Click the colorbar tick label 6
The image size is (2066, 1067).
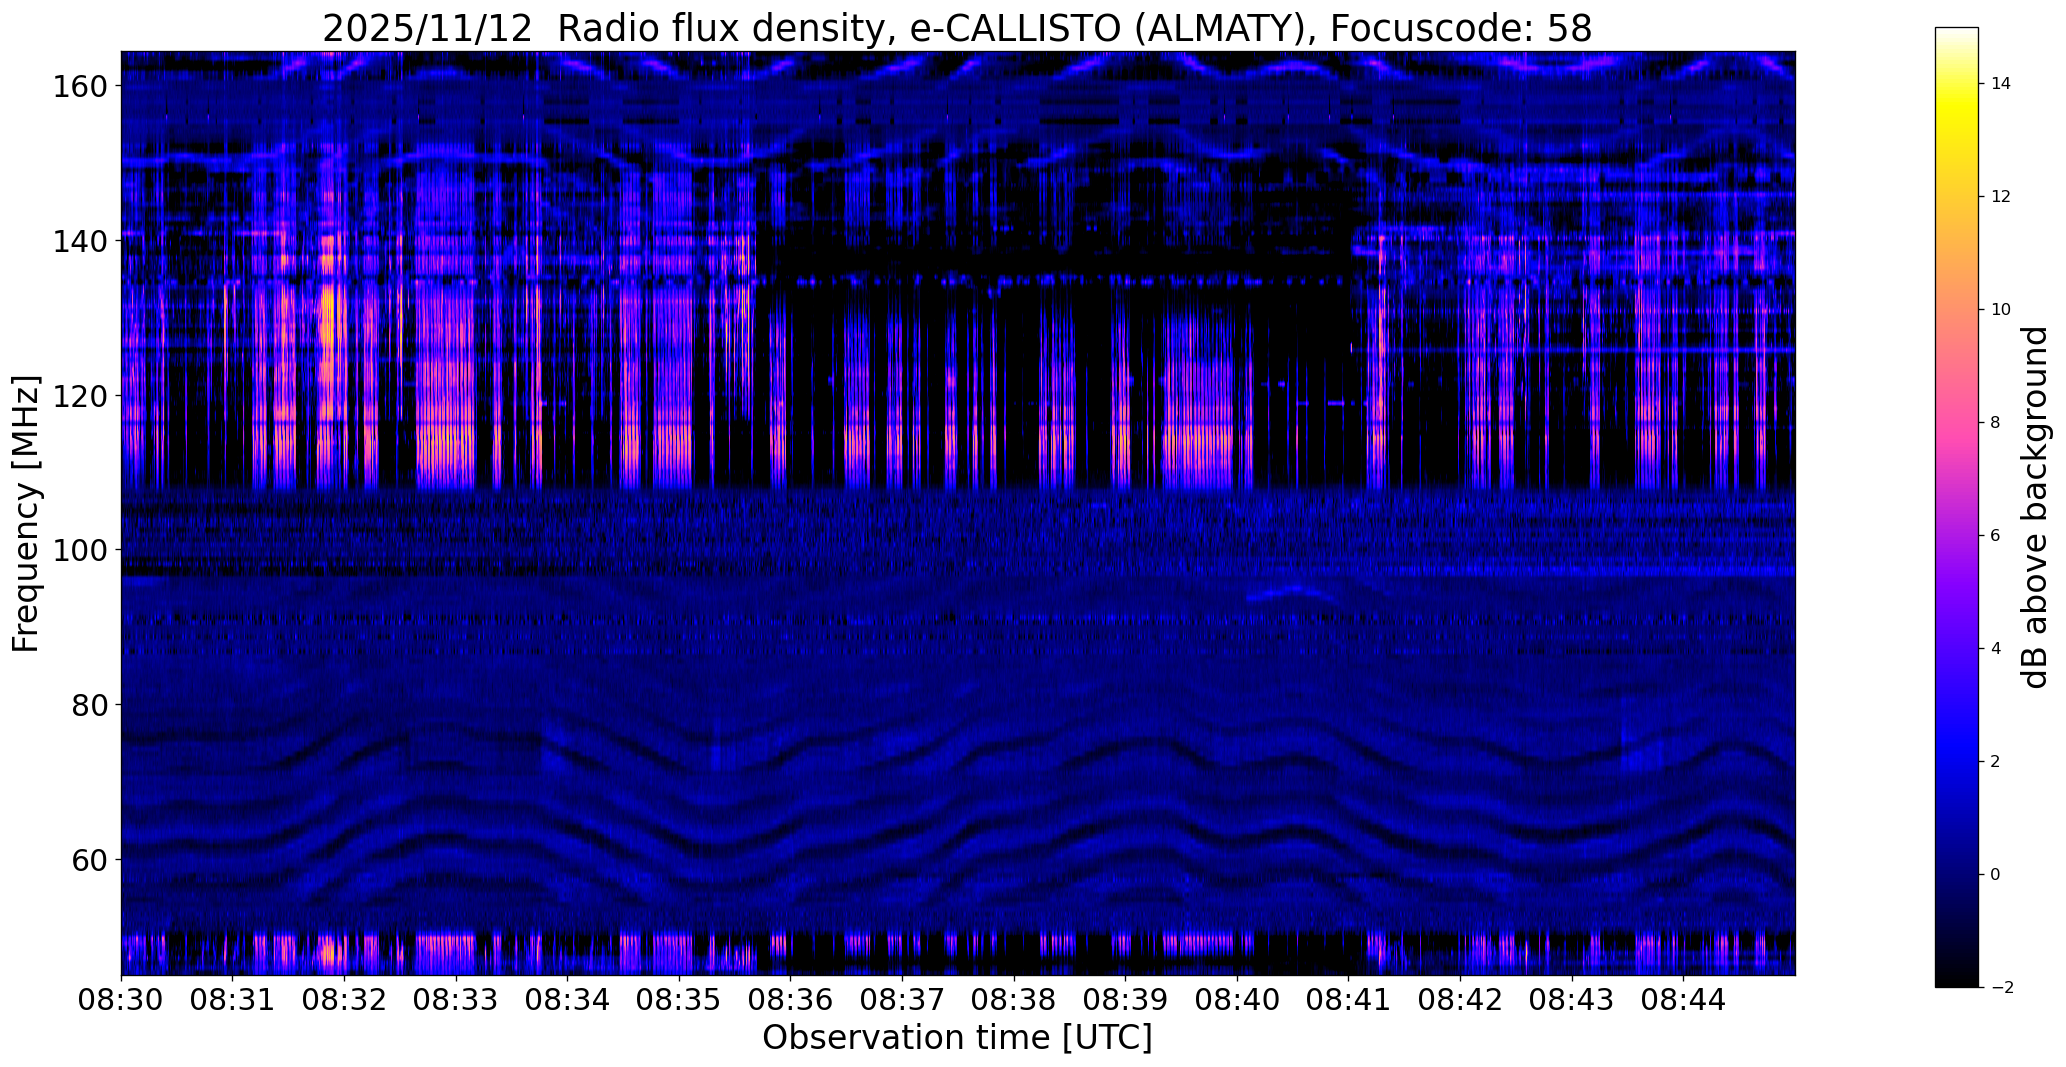coord(1996,536)
